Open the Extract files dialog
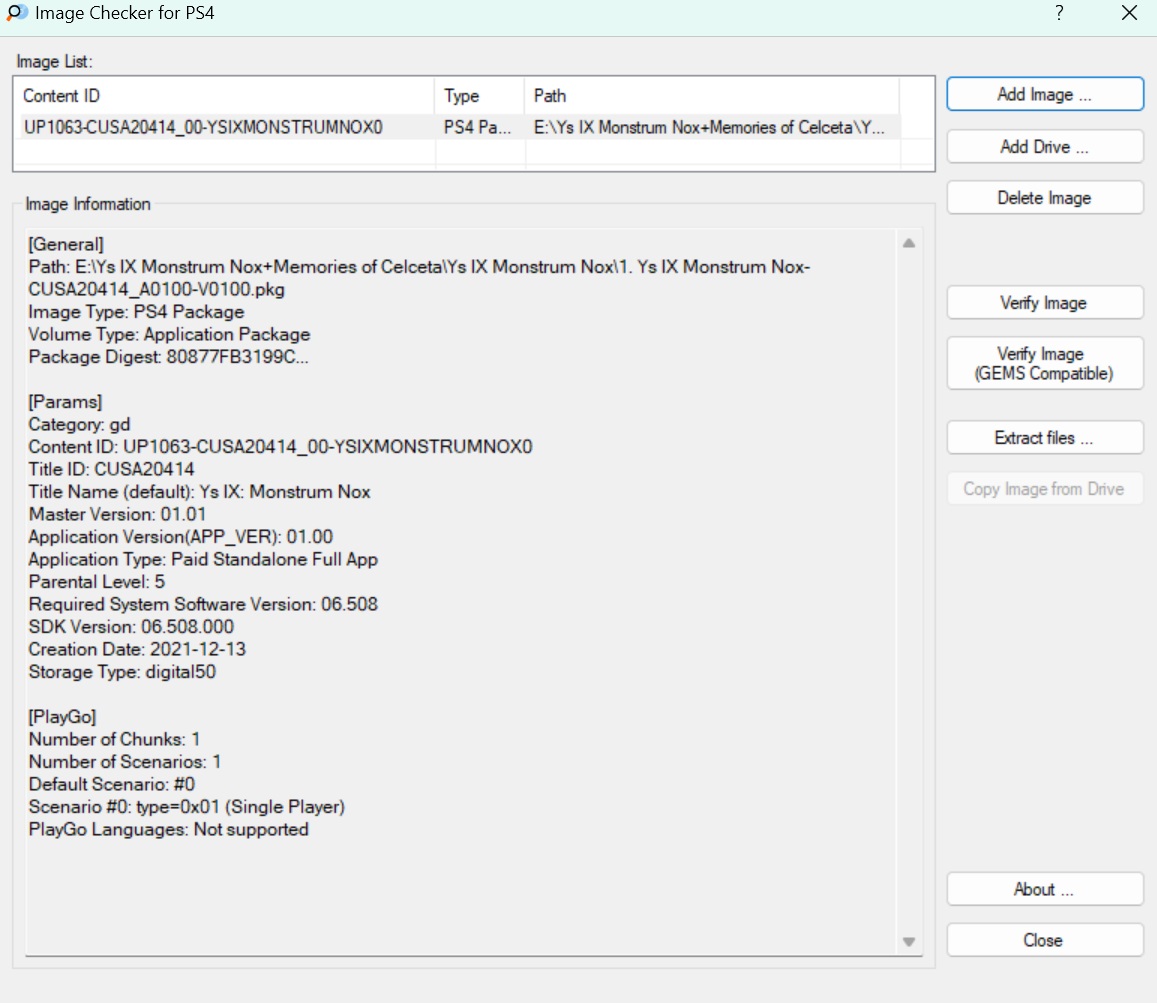 (x=1044, y=438)
